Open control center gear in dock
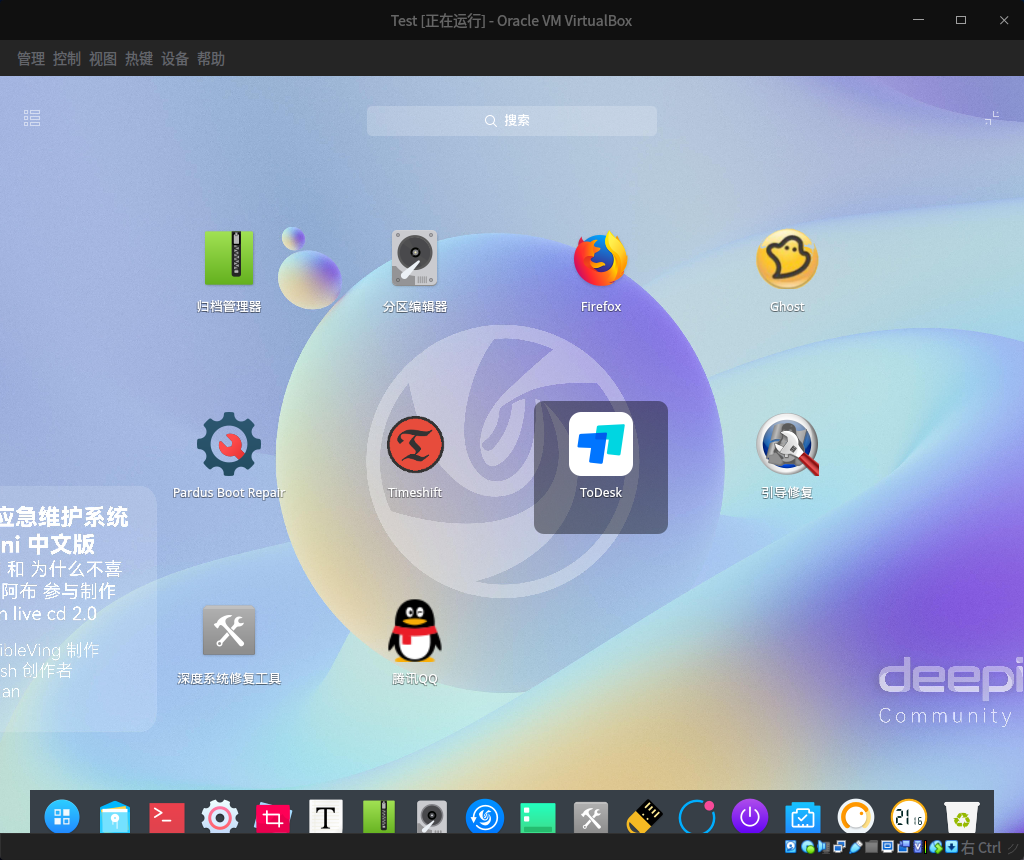Image resolution: width=1024 pixels, height=860 pixels. [x=219, y=816]
